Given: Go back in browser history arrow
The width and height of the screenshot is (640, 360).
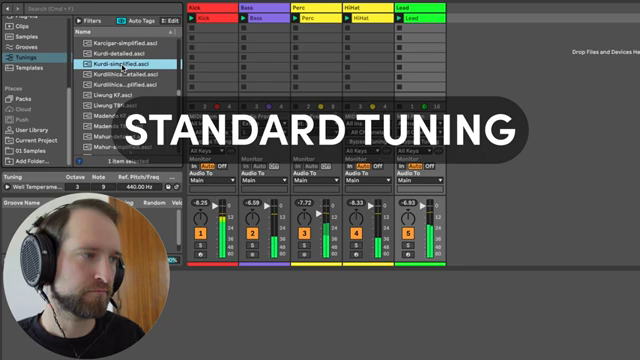Looking at the screenshot, I should 7,8.
